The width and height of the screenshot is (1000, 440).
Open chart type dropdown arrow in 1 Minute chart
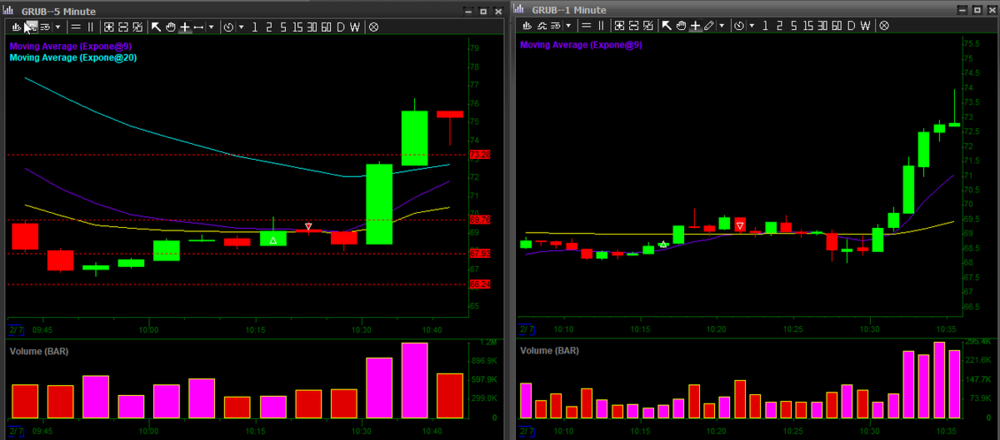coord(568,27)
